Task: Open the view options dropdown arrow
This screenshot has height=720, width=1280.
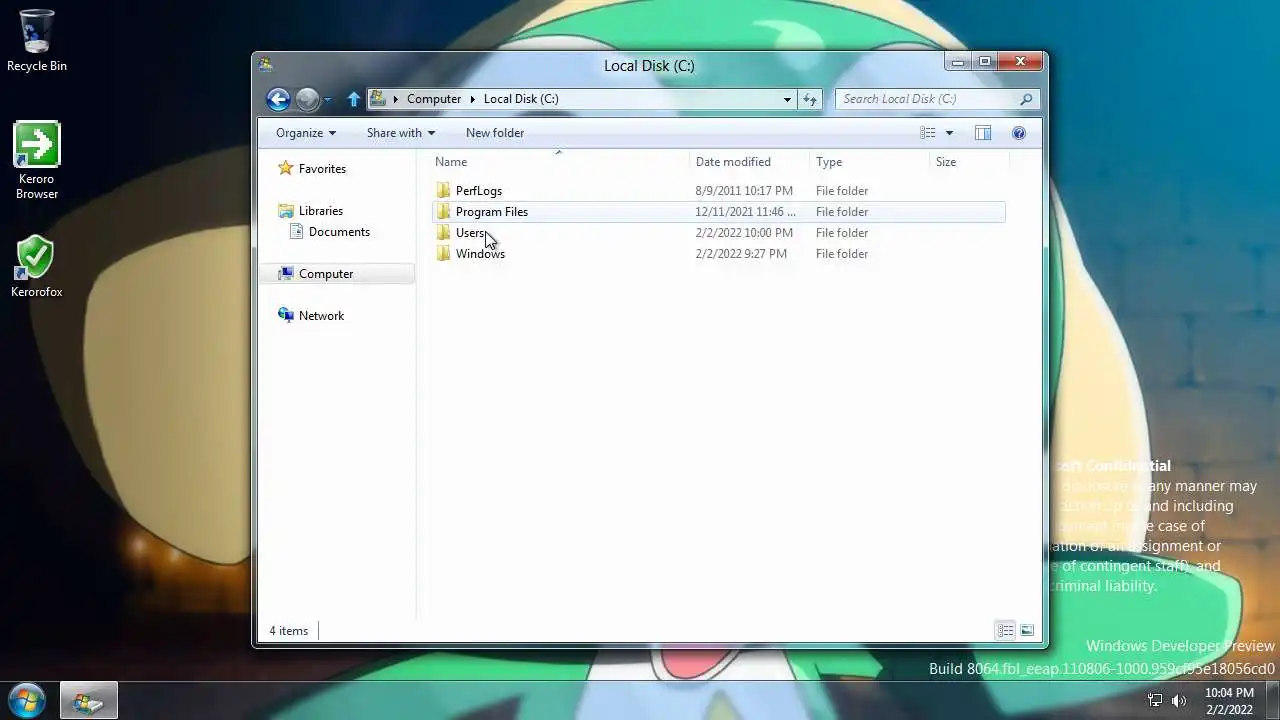Action: click(949, 133)
